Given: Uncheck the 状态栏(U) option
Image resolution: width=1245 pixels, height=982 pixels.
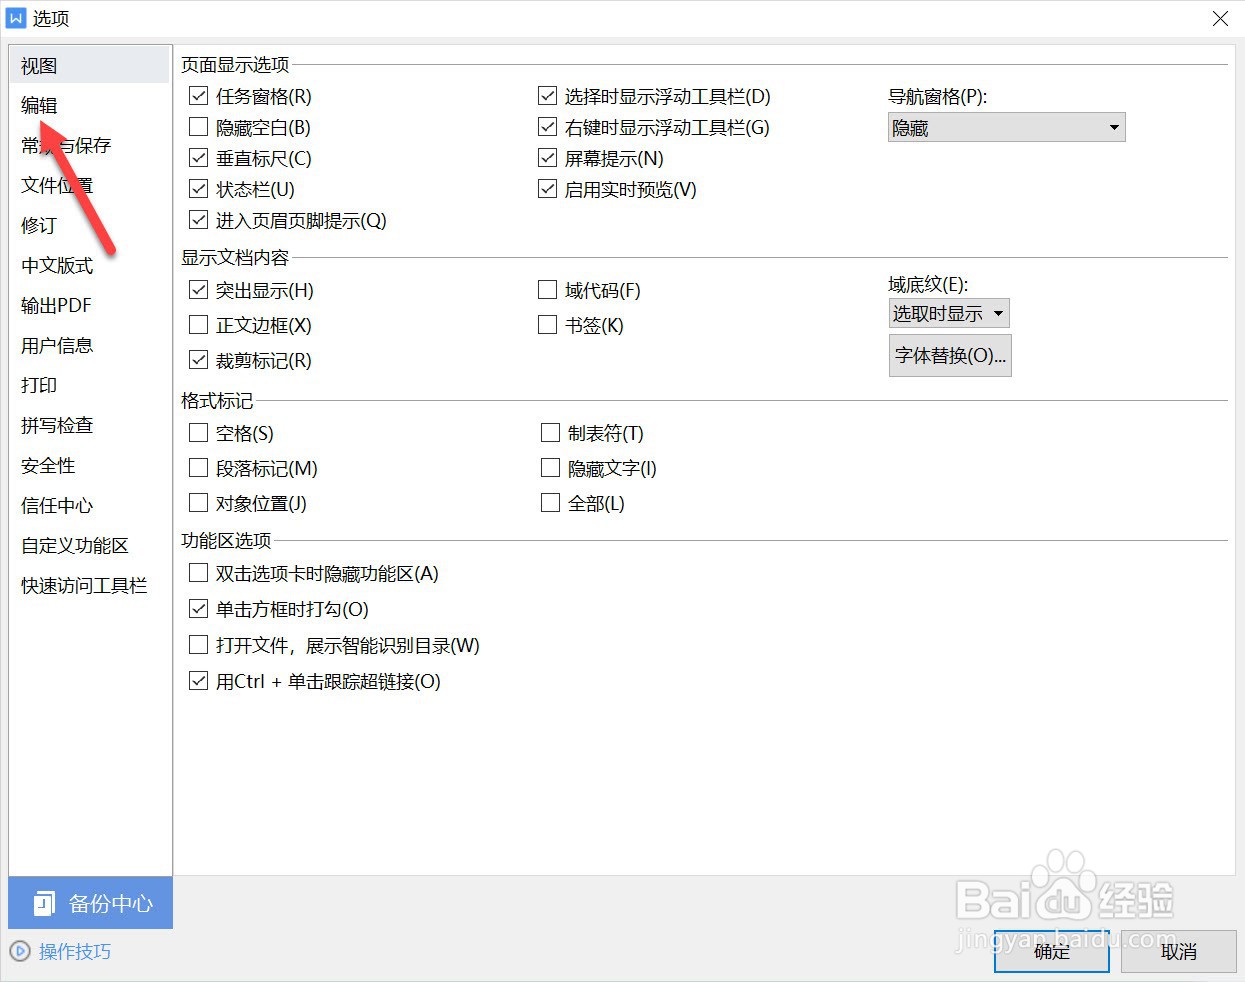Looking at the screenshot, I should [198, 188].
